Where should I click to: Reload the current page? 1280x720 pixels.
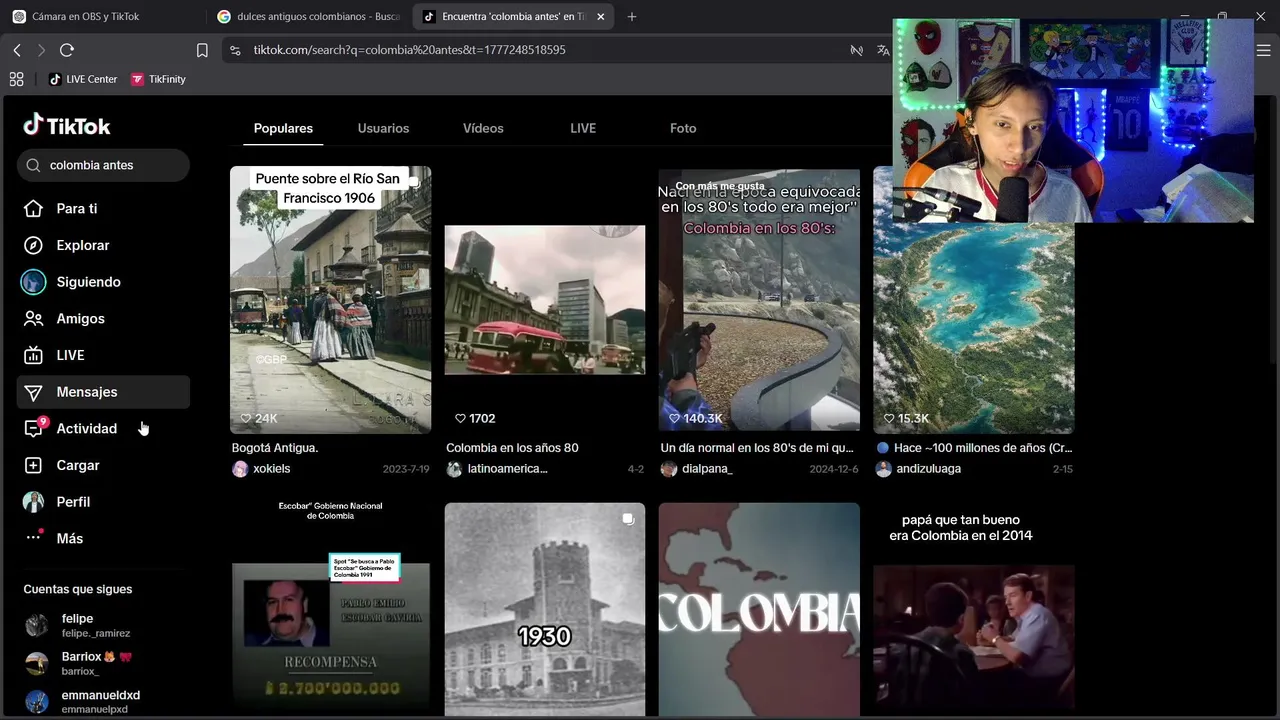click(x=67, y=50)
